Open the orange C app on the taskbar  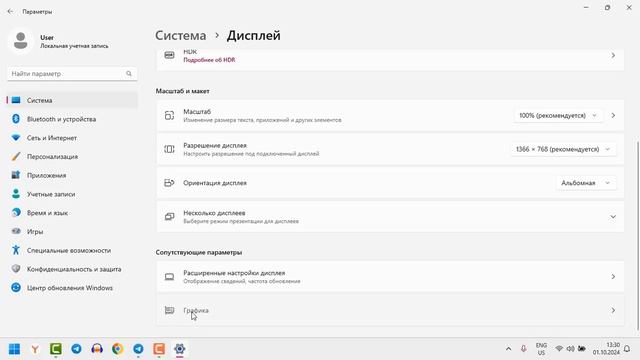(x=159, y=349)
